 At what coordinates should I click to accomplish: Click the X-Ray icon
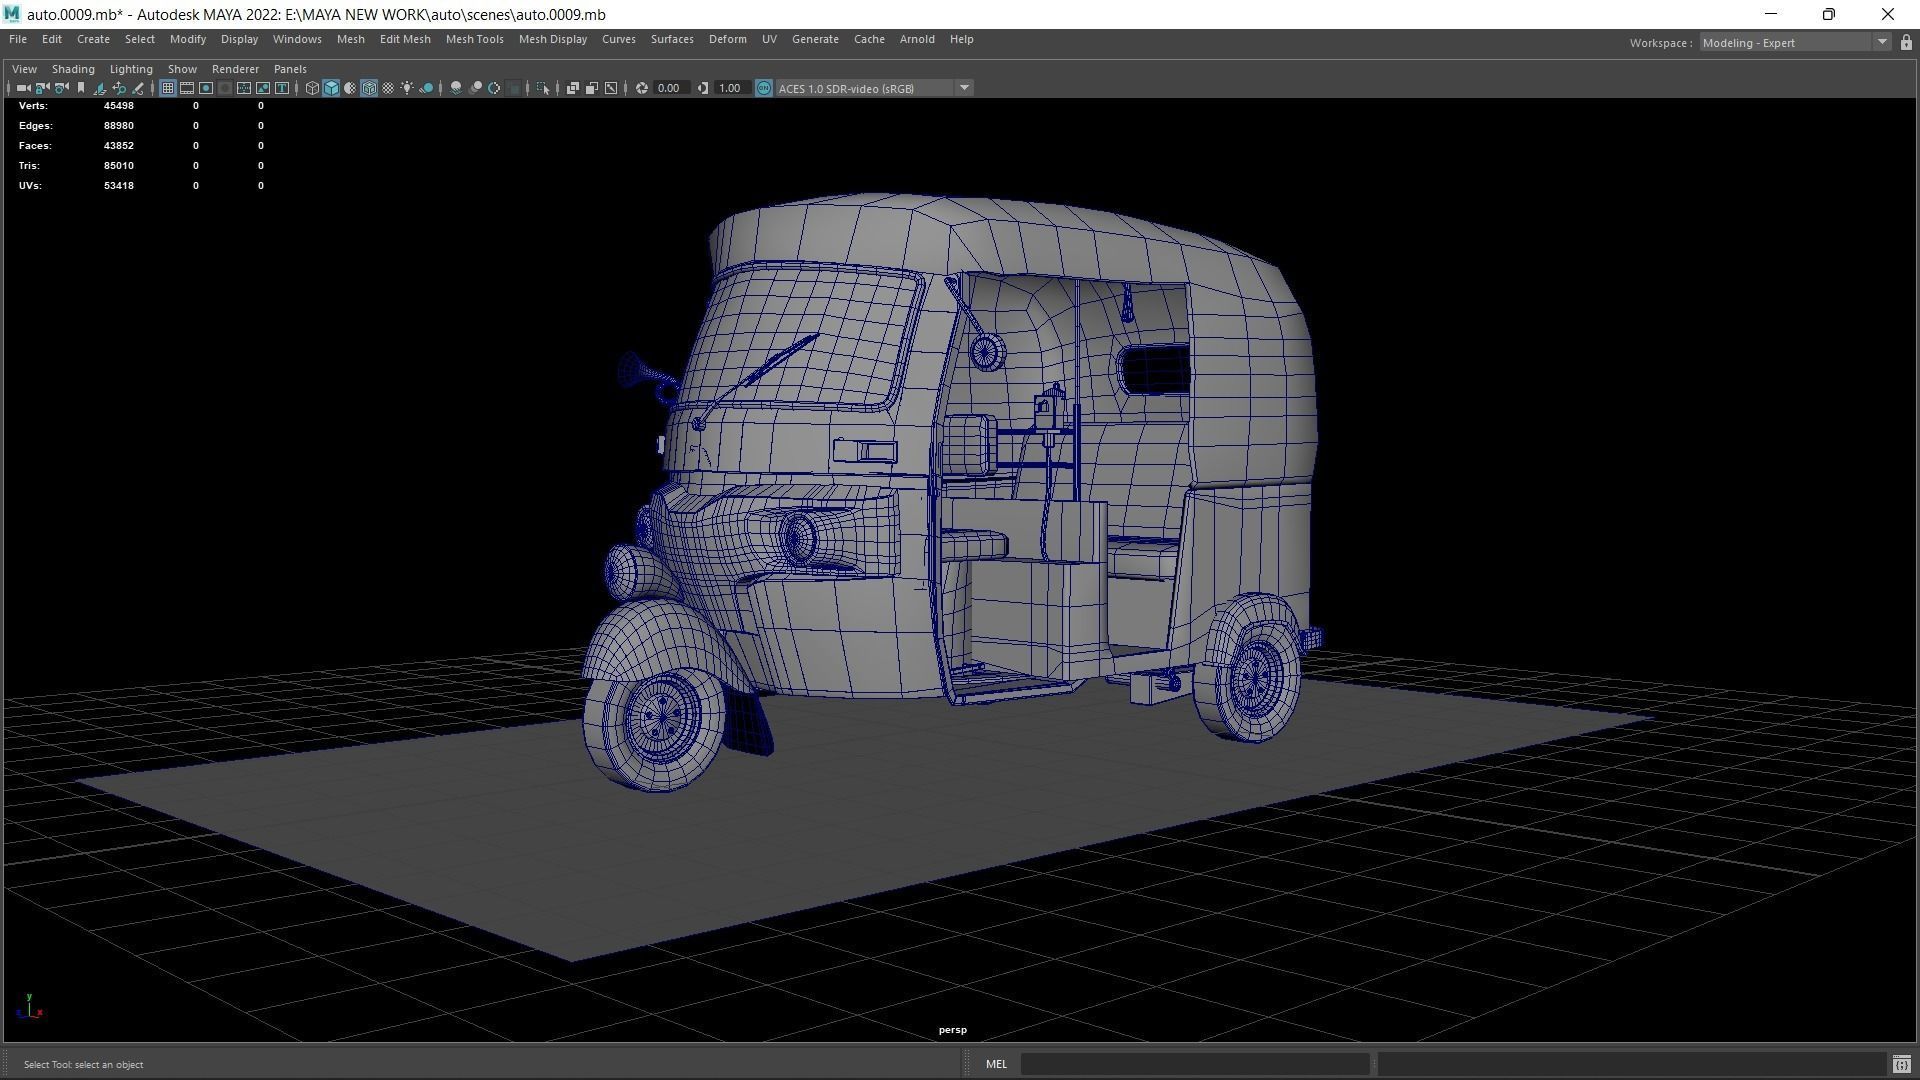573,88
